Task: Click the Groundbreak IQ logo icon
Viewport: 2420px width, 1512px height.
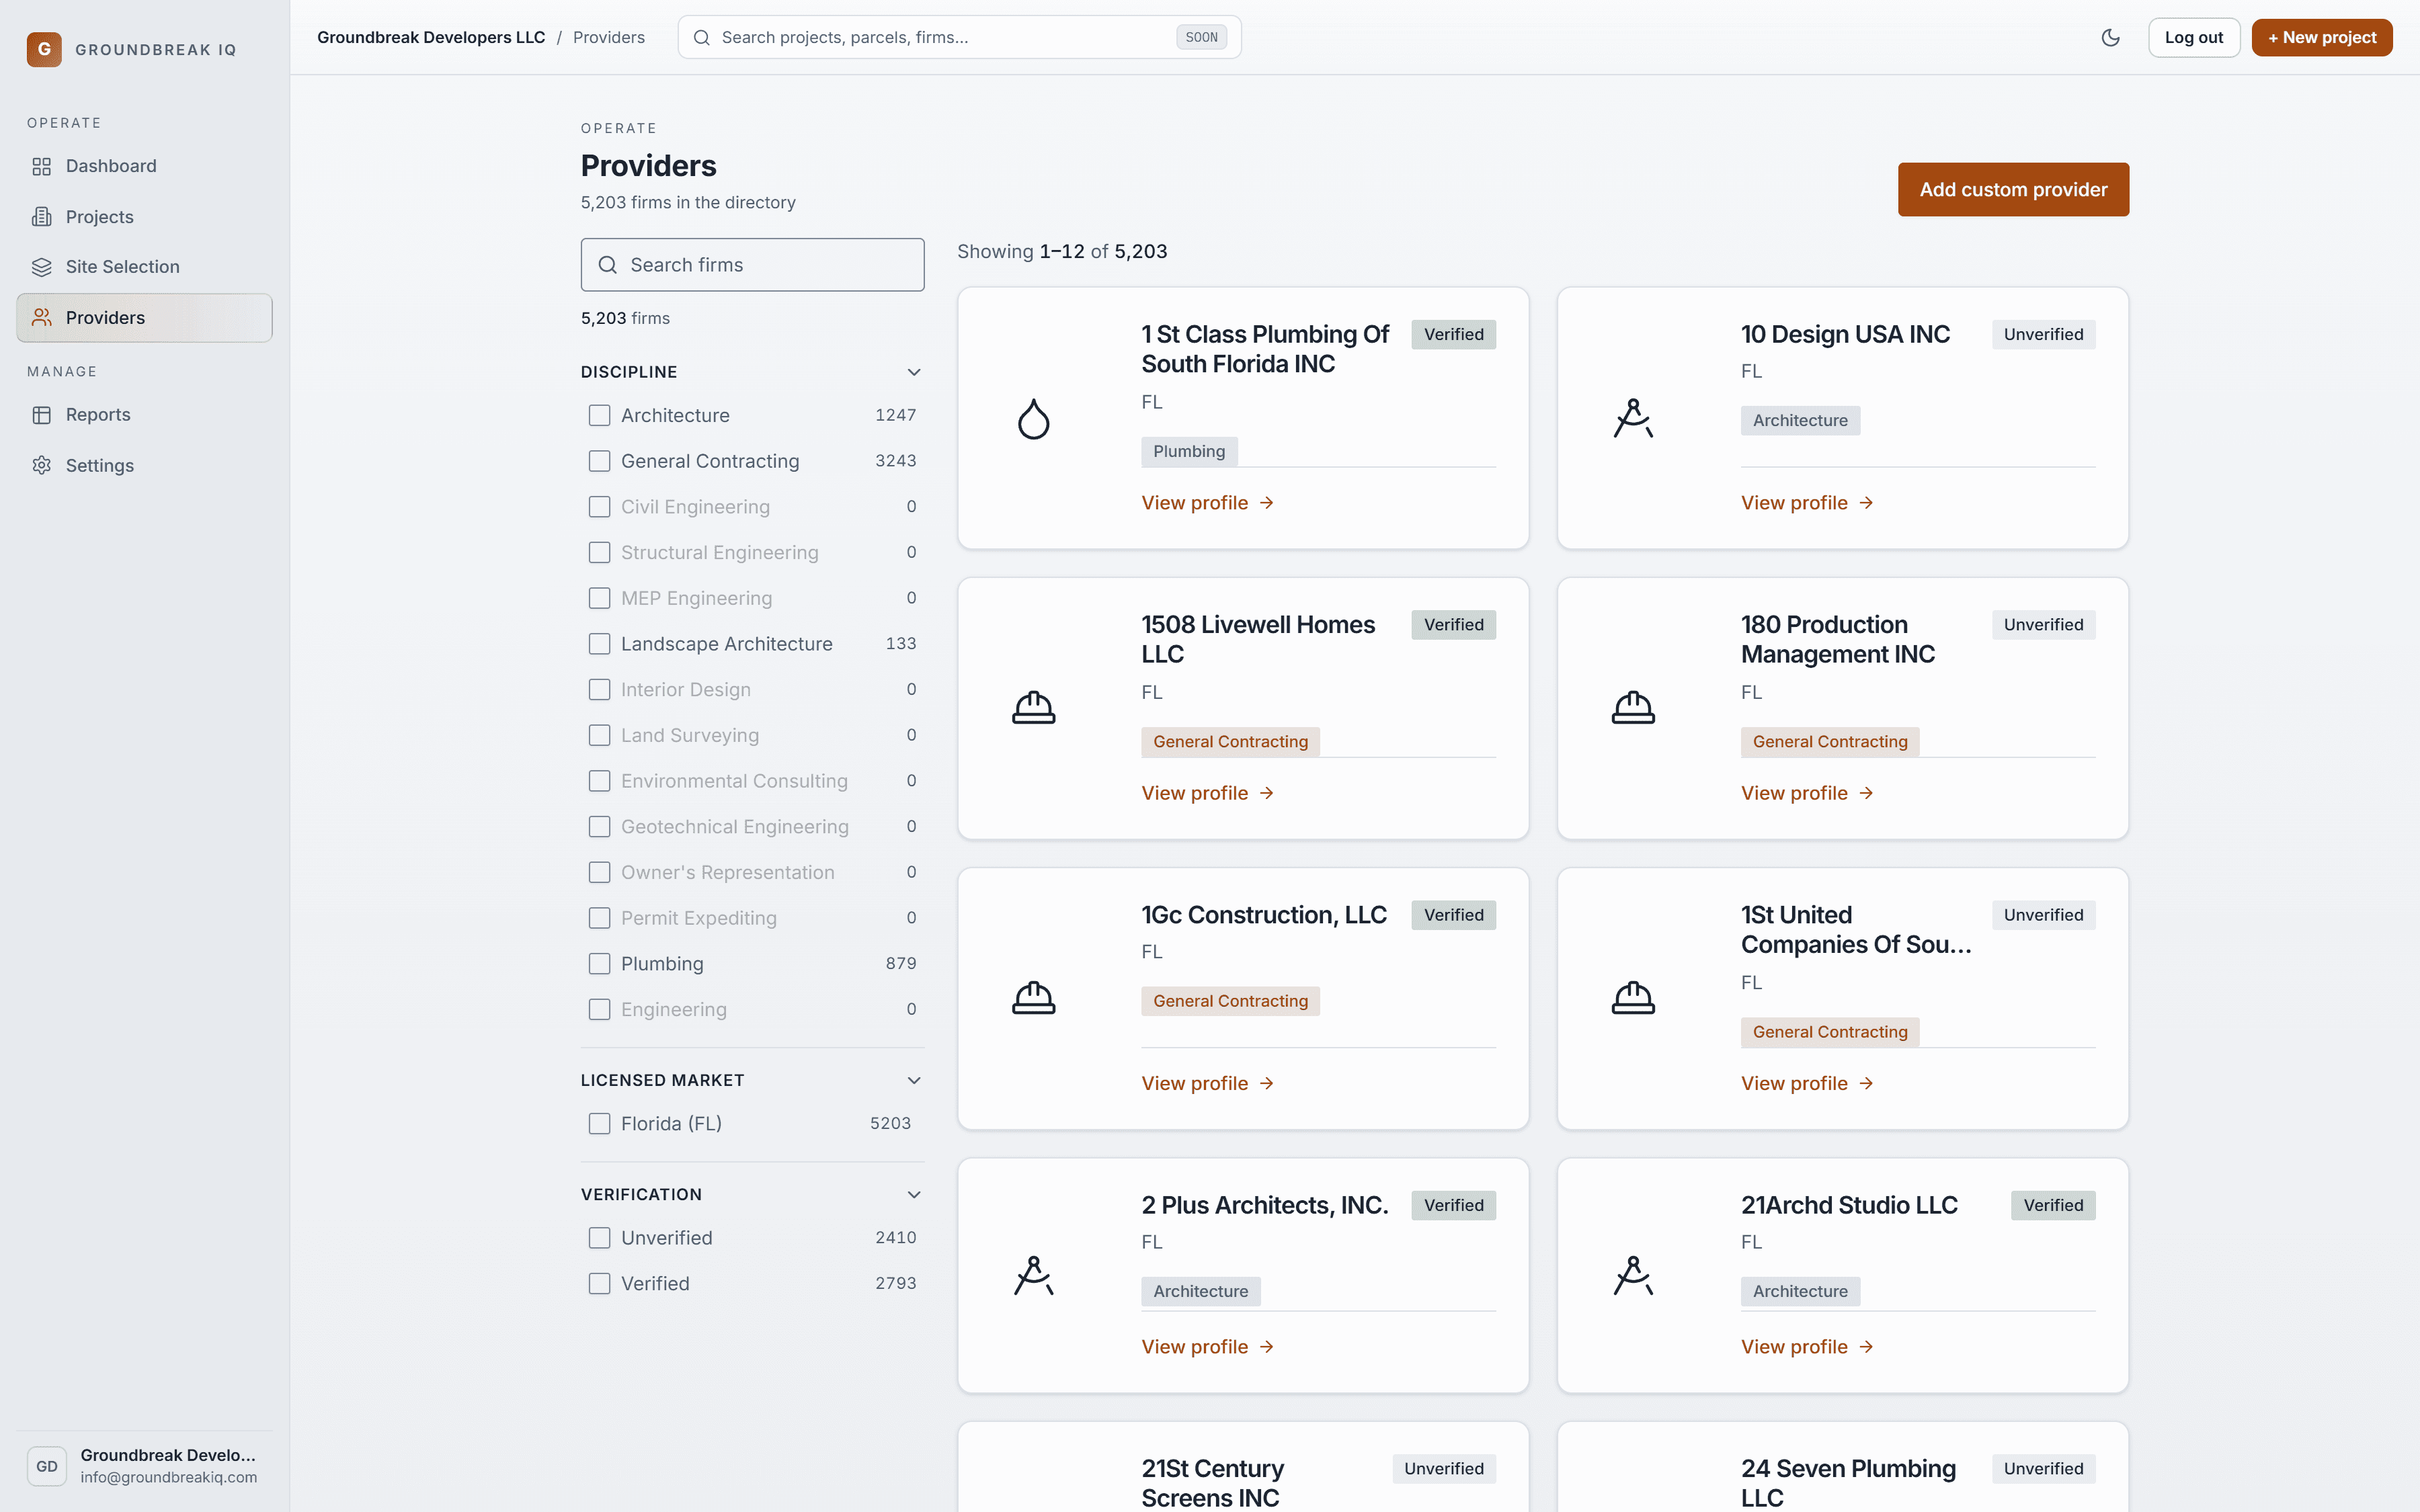Action: click(x=44, y=49)
